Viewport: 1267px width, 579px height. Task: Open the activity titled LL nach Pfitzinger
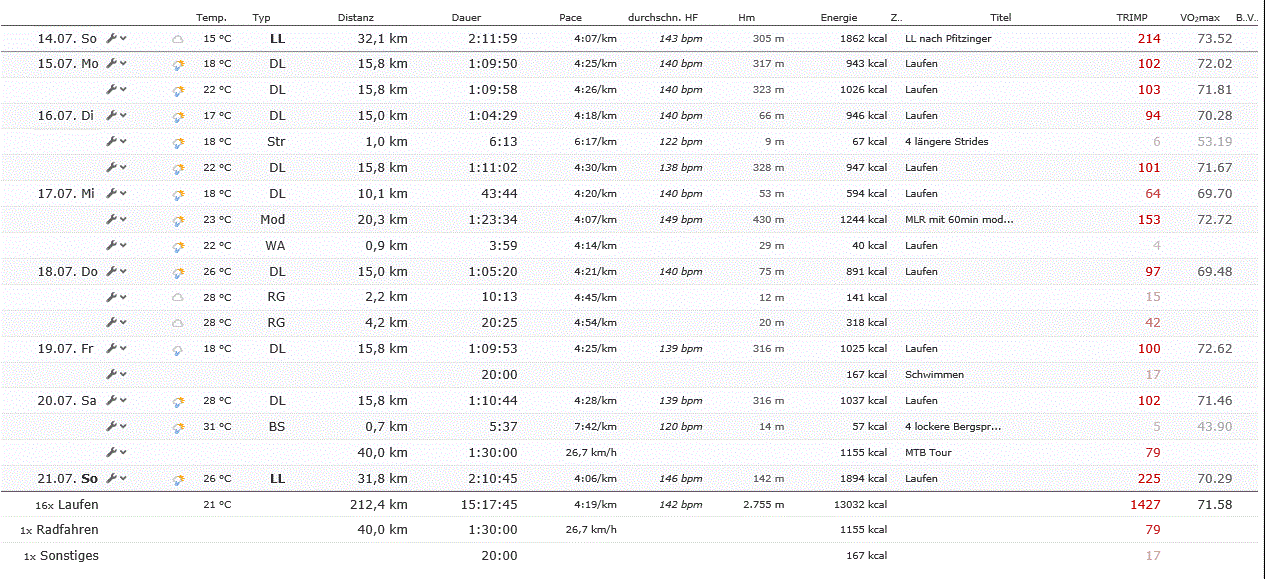[947, 38]
